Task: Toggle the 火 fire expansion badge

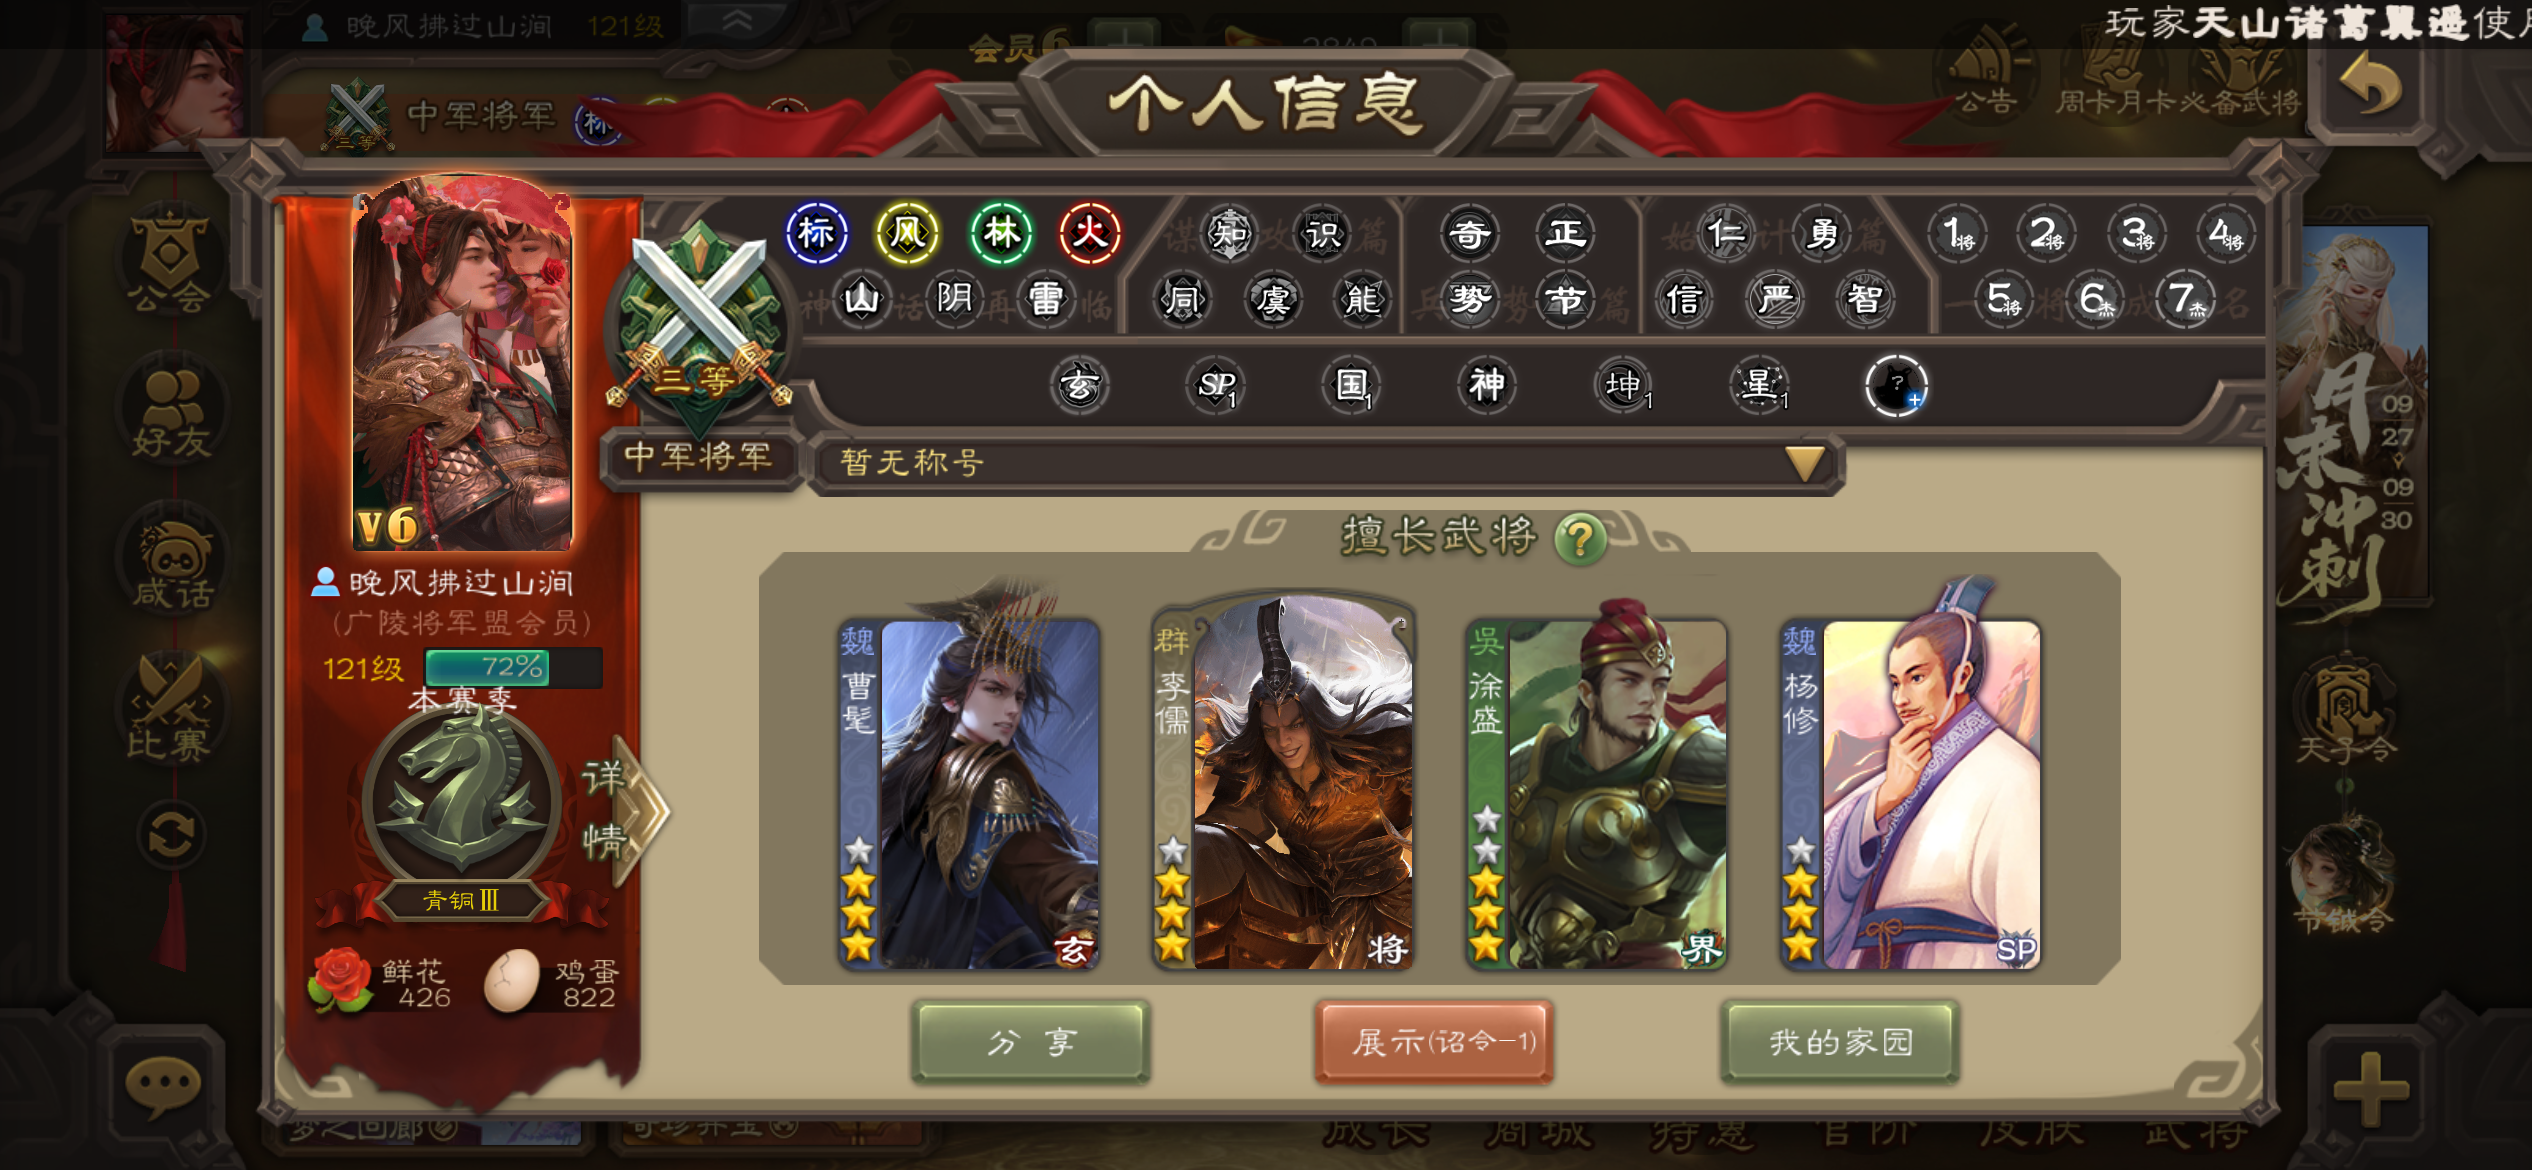Action: (x=1090, y=233)
